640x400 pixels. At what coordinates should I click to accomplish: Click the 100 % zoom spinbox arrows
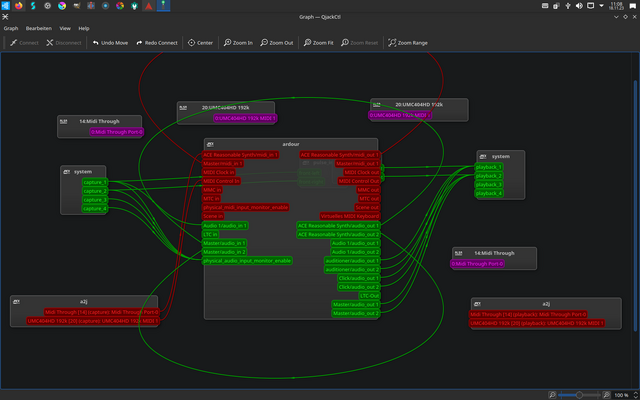[635, 395]
